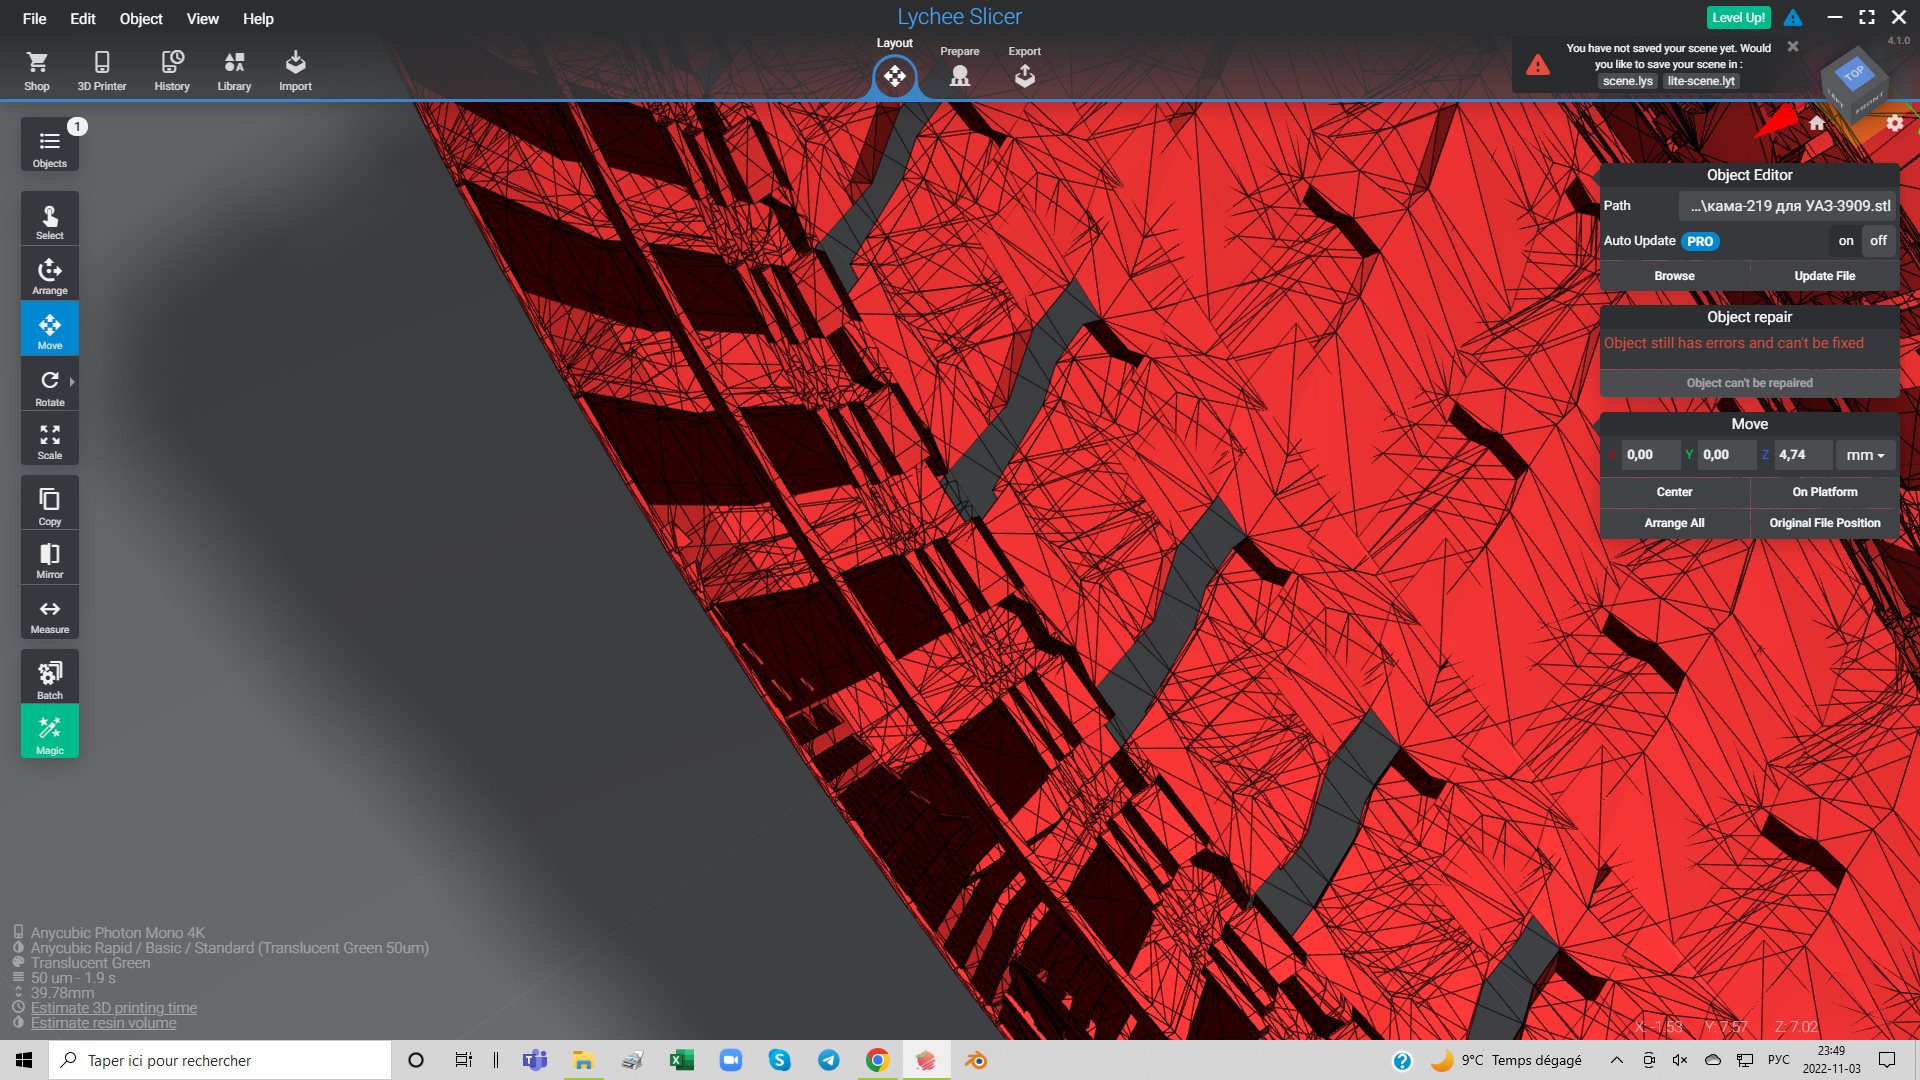Viewport: 1920px width, 1080px height.
Task: Select the Arrange tool
Action: pos(49,275)
